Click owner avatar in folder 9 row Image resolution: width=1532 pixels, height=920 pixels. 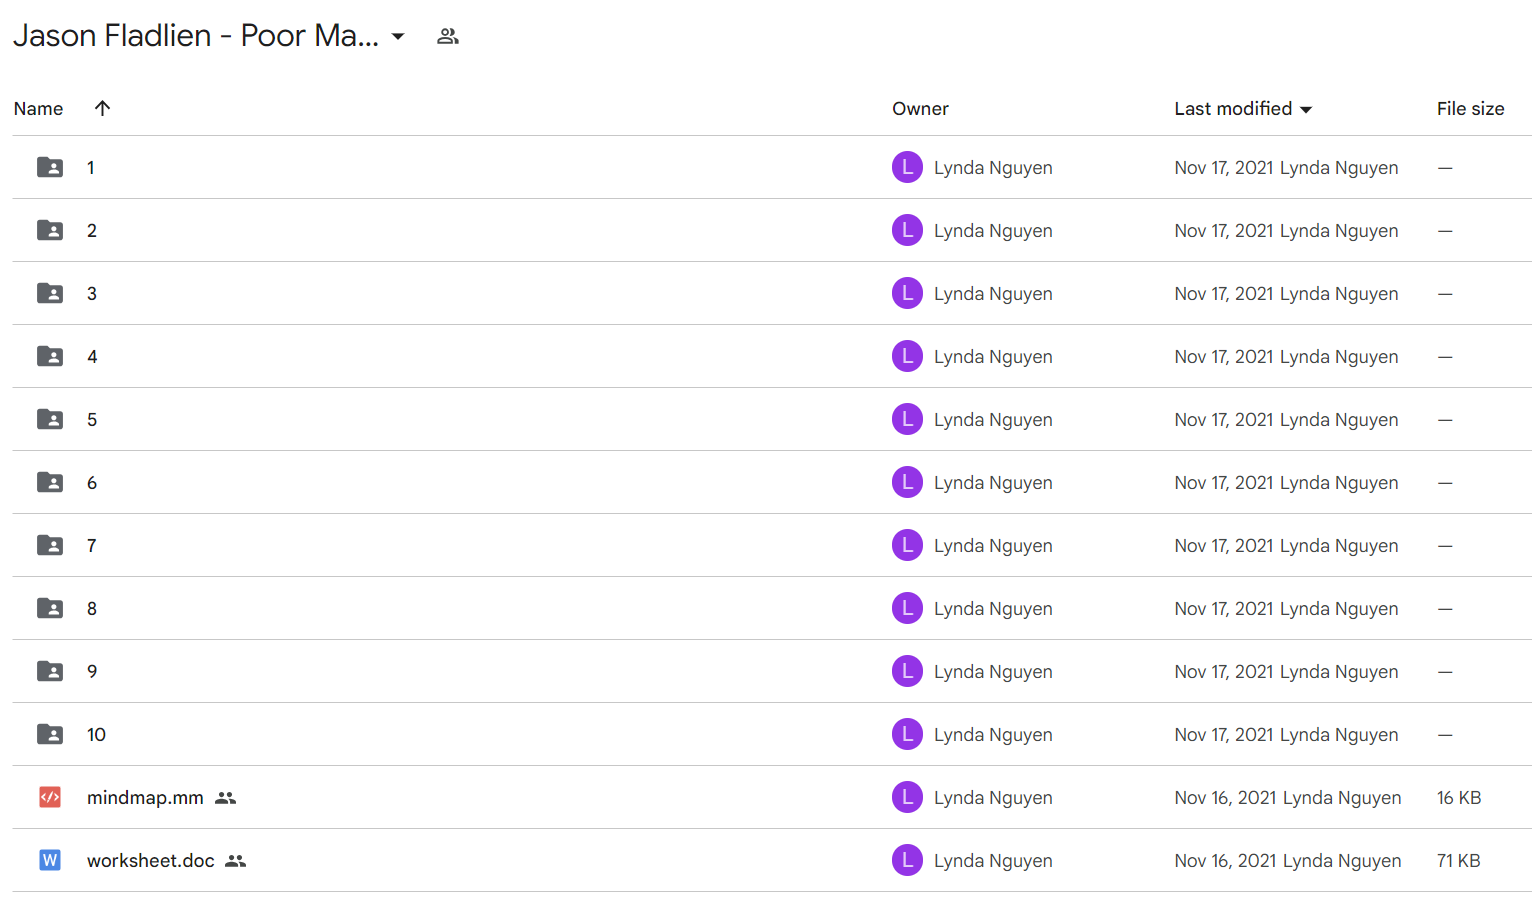[907, 671]
